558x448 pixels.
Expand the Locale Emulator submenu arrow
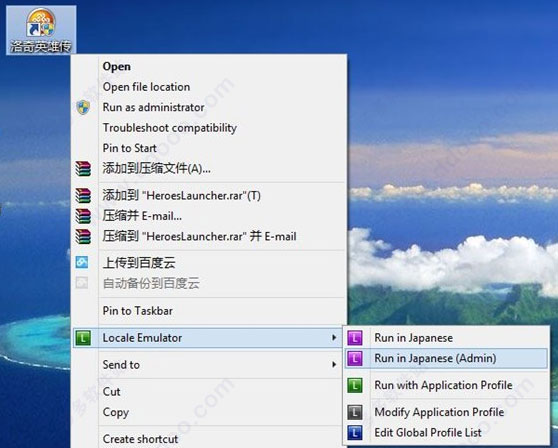[x=334, y=337]
